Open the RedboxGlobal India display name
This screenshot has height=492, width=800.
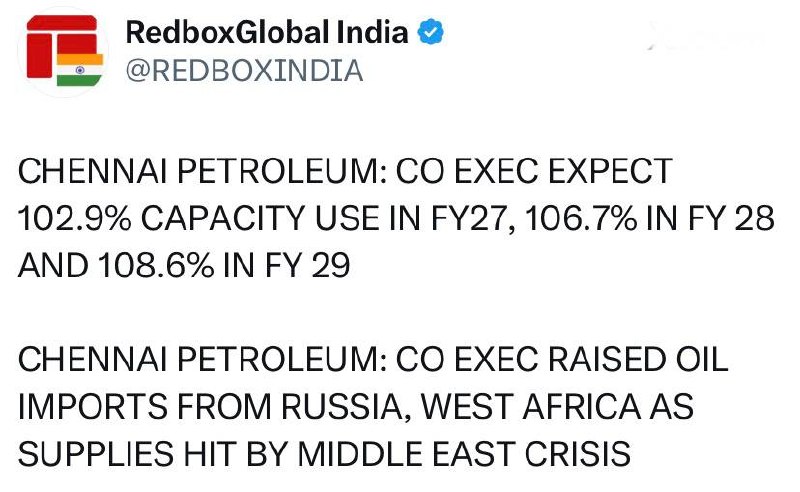click(267, 32)
